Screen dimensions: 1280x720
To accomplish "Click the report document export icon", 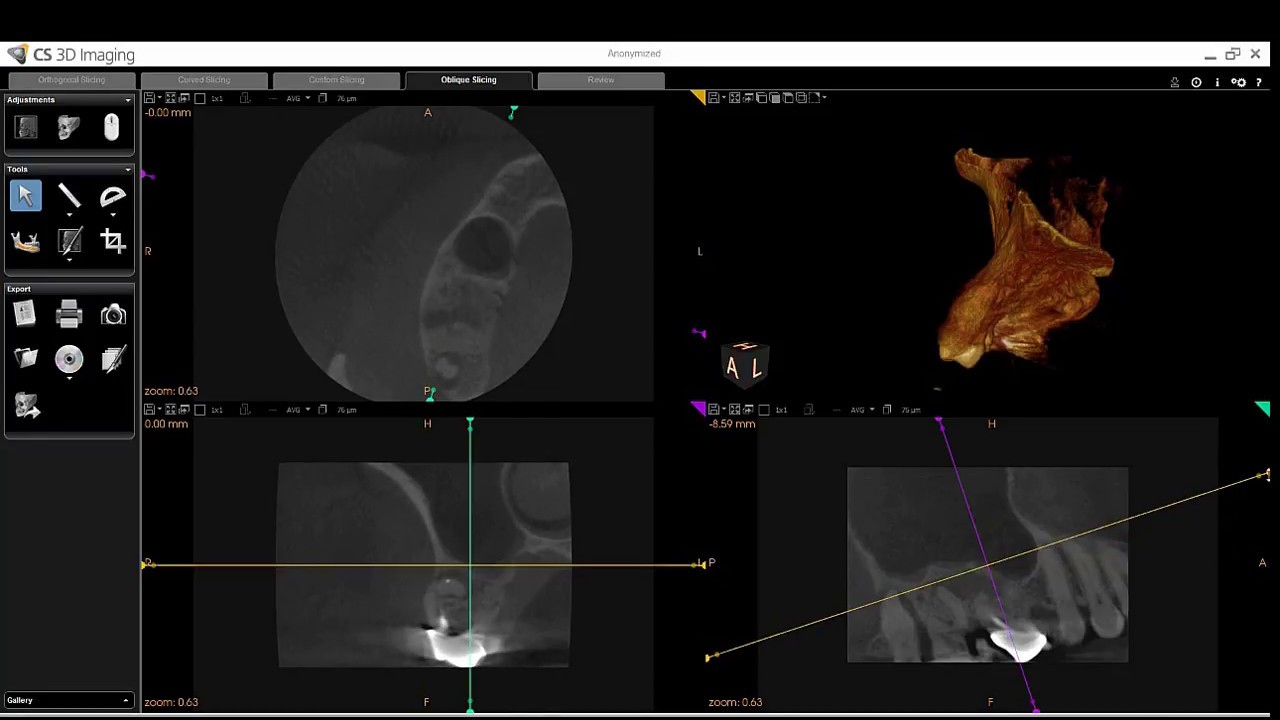I will pyautogui.click(x=25, y=314).
